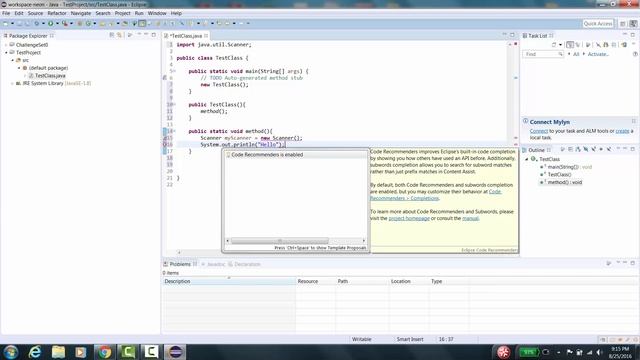Click Collapse All icon in Package Explorer
640x360 pixels.
111,36
